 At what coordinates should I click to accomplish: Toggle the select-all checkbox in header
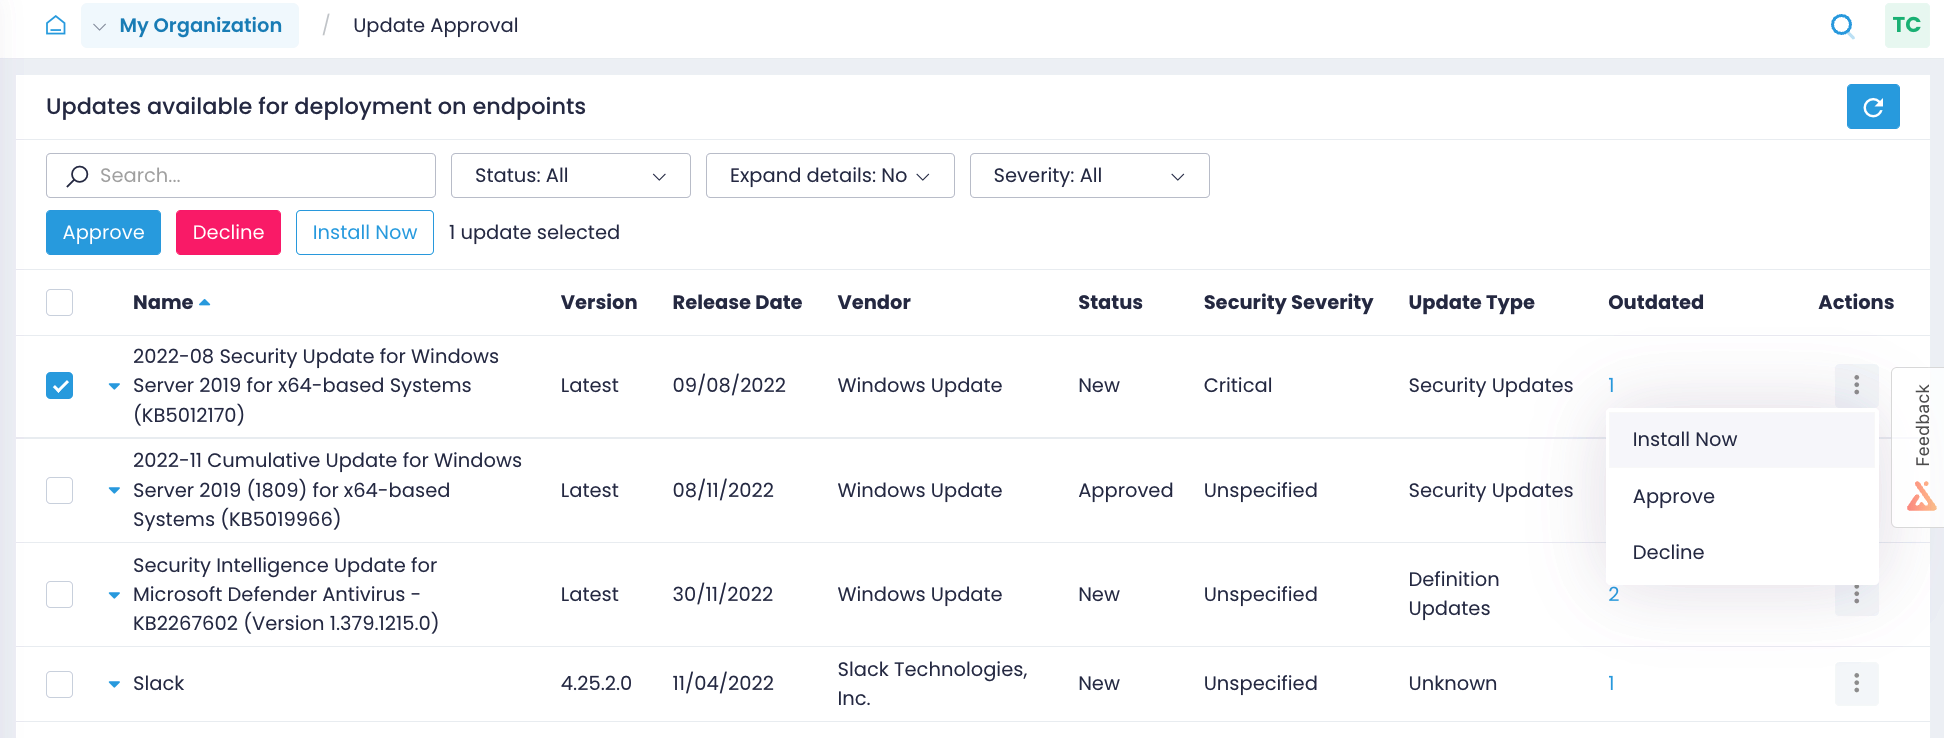click(x=60, y=302)
